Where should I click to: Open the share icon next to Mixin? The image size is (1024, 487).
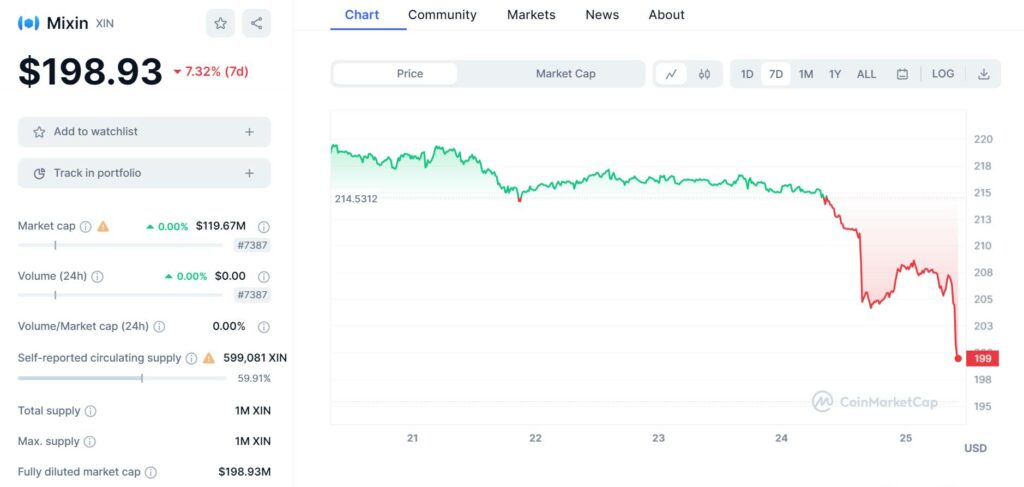tap(257, 24)
